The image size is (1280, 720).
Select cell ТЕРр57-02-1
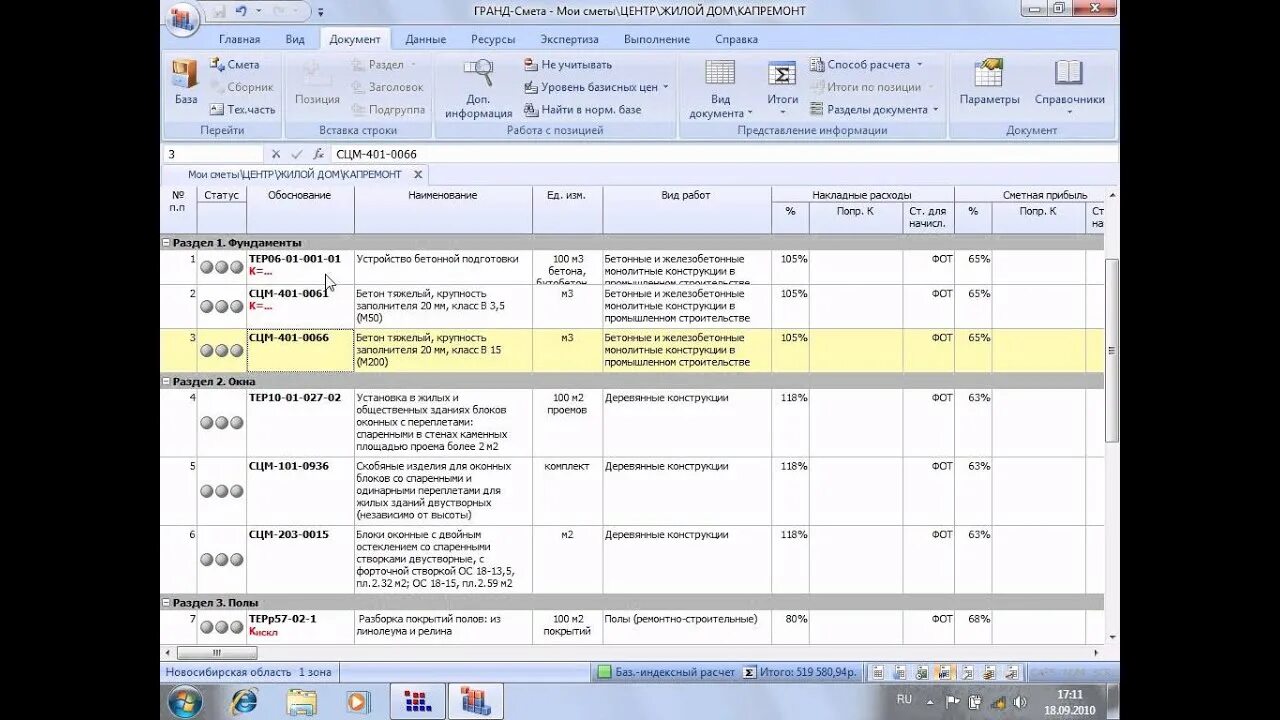[x=300, y=625]
